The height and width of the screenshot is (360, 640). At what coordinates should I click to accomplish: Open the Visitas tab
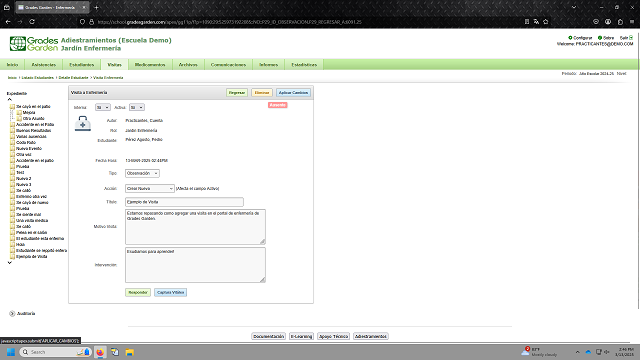click(114, 64)
